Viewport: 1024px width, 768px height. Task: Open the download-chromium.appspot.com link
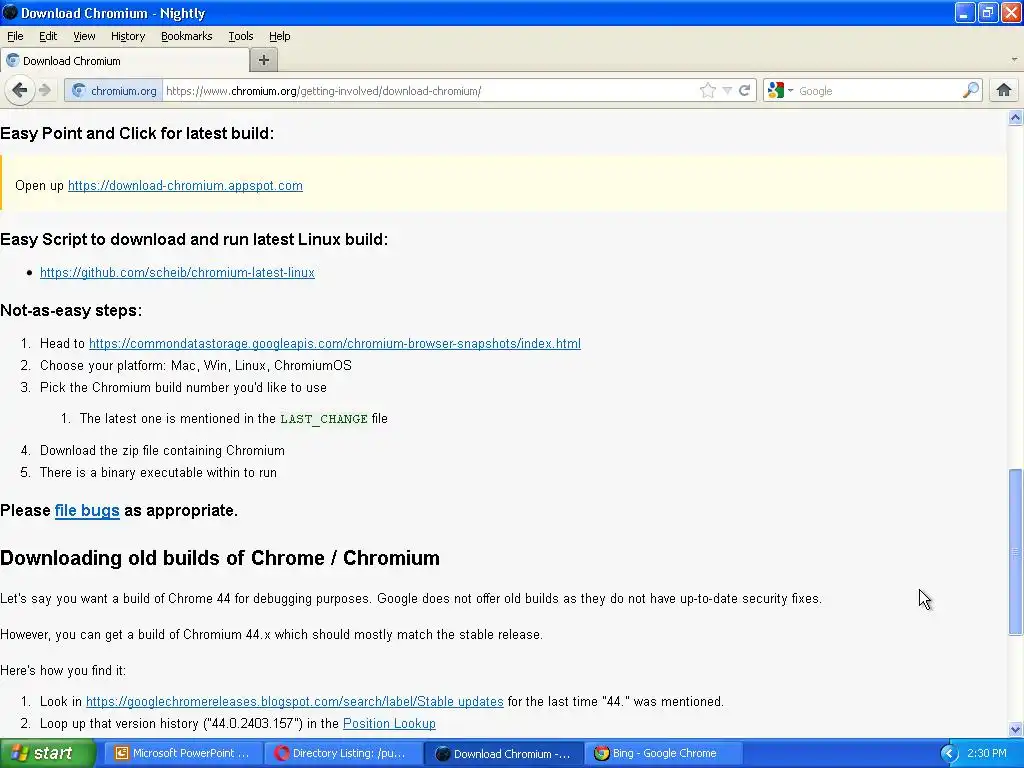[x=185, y=185]
